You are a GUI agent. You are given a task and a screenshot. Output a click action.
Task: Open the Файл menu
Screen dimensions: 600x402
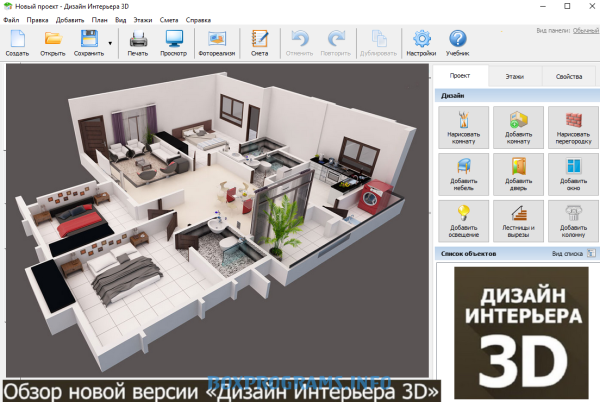(11, 20)
